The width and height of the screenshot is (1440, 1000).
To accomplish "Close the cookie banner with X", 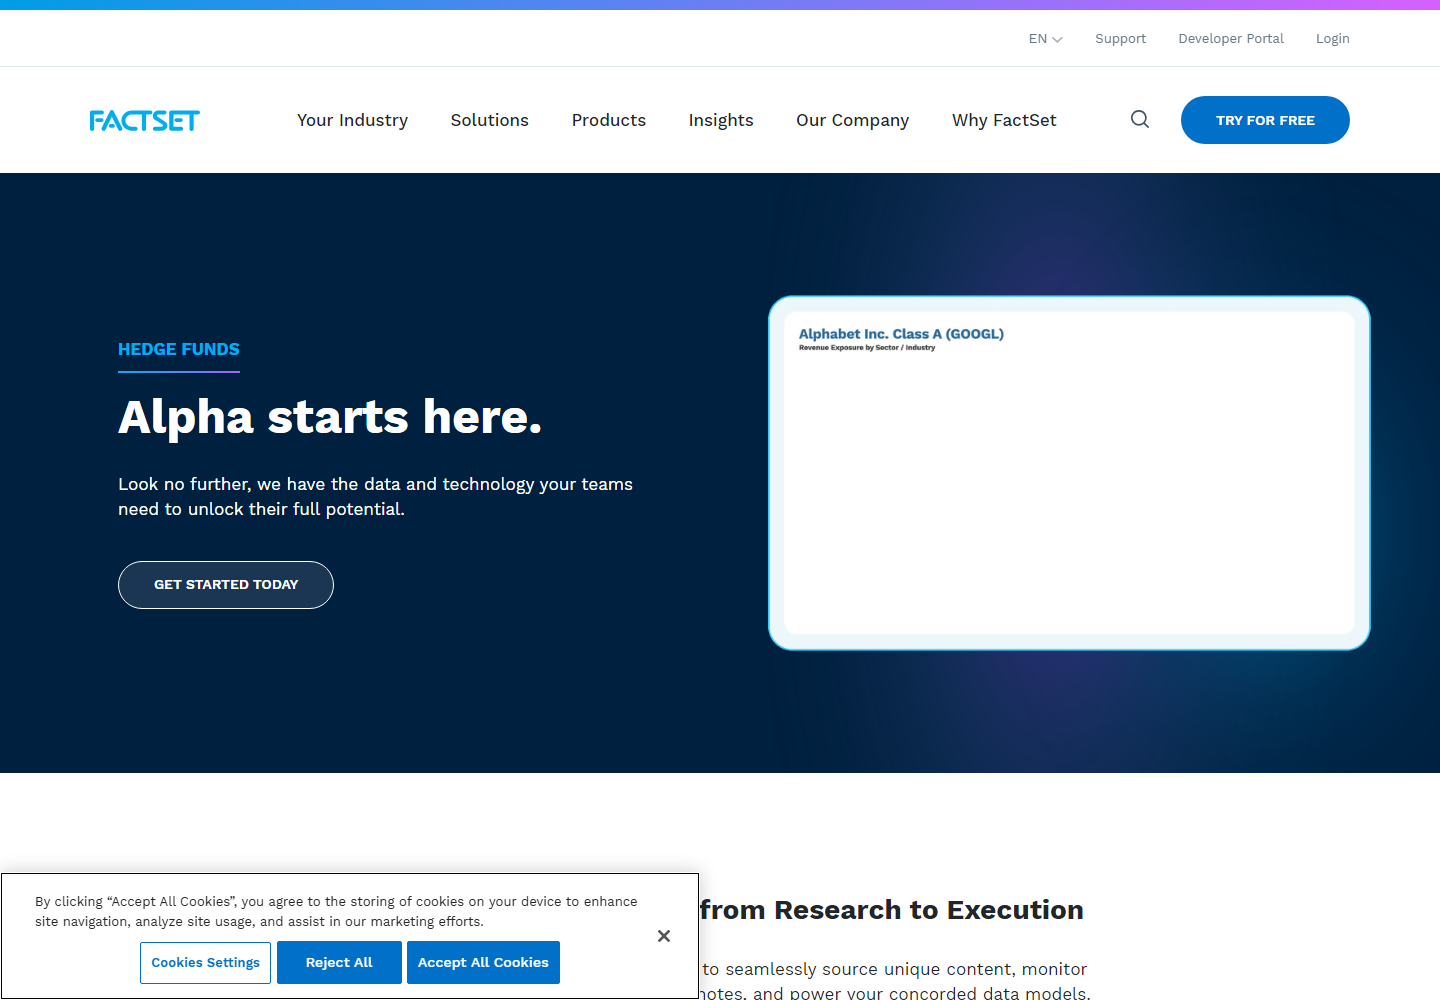I will [x=664, y=936].
